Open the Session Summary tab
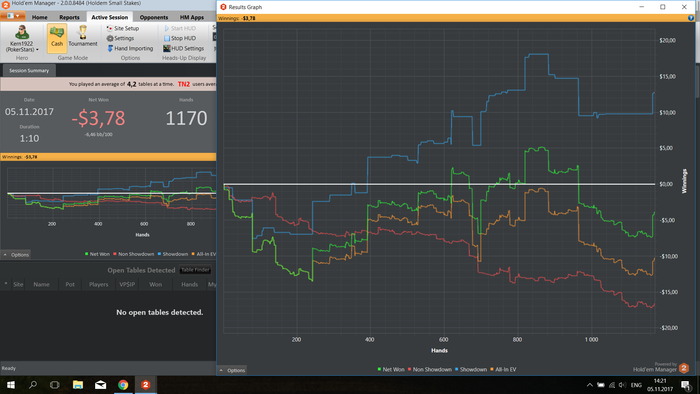 (x=29, y=71)
